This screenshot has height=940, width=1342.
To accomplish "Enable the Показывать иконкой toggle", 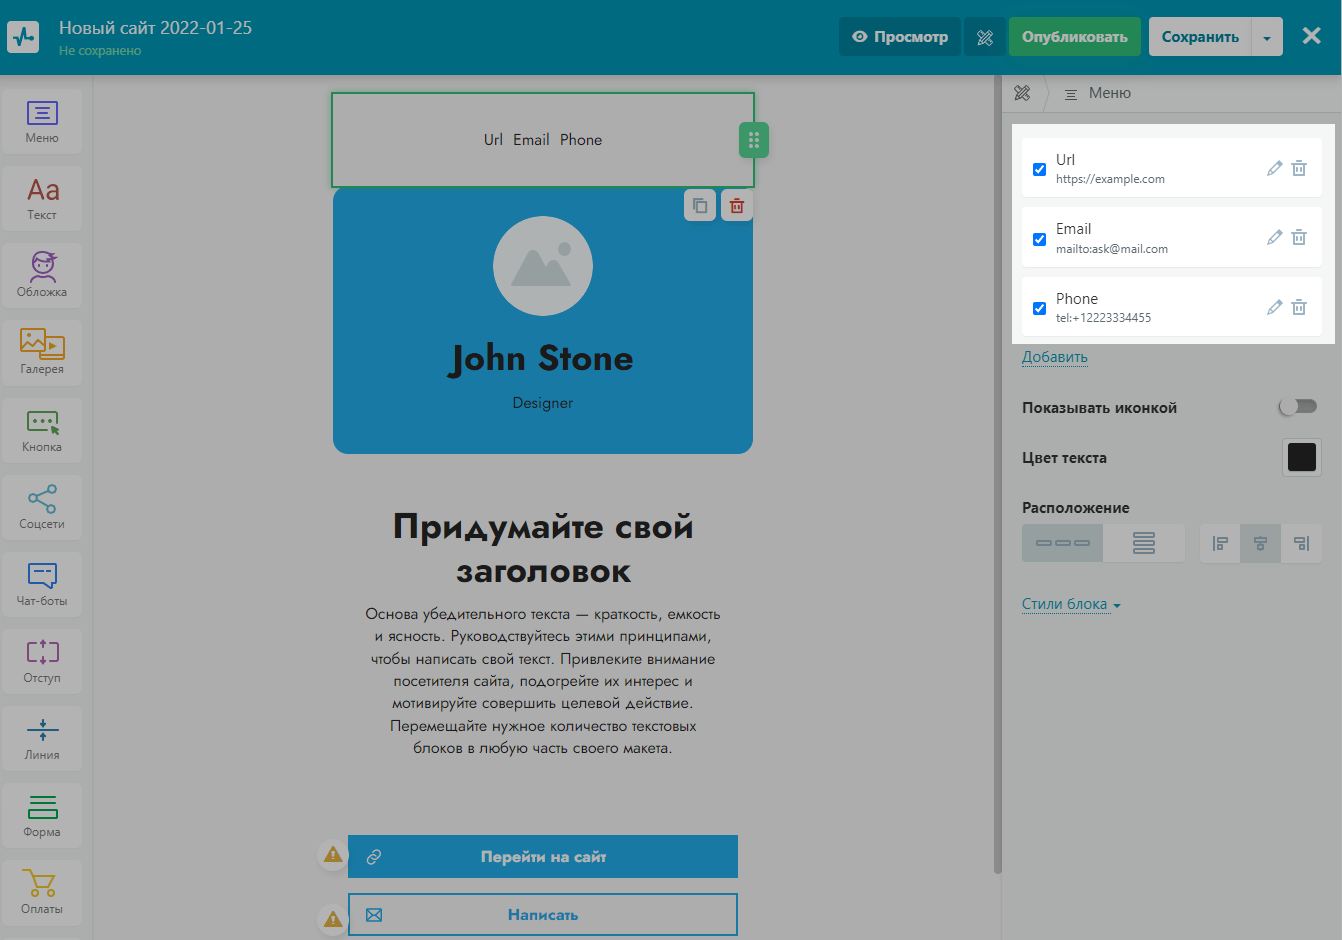I will pos(1298,407).
